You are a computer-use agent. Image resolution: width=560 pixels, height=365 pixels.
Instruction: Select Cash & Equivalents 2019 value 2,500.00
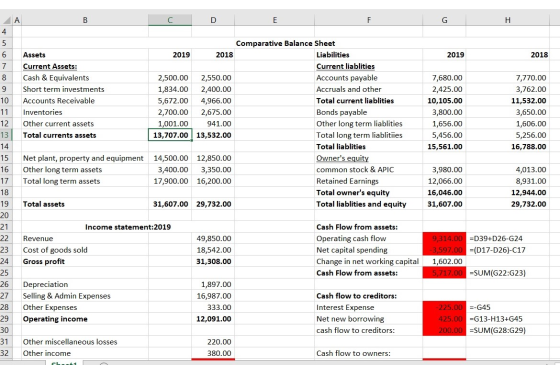[170, 78]
